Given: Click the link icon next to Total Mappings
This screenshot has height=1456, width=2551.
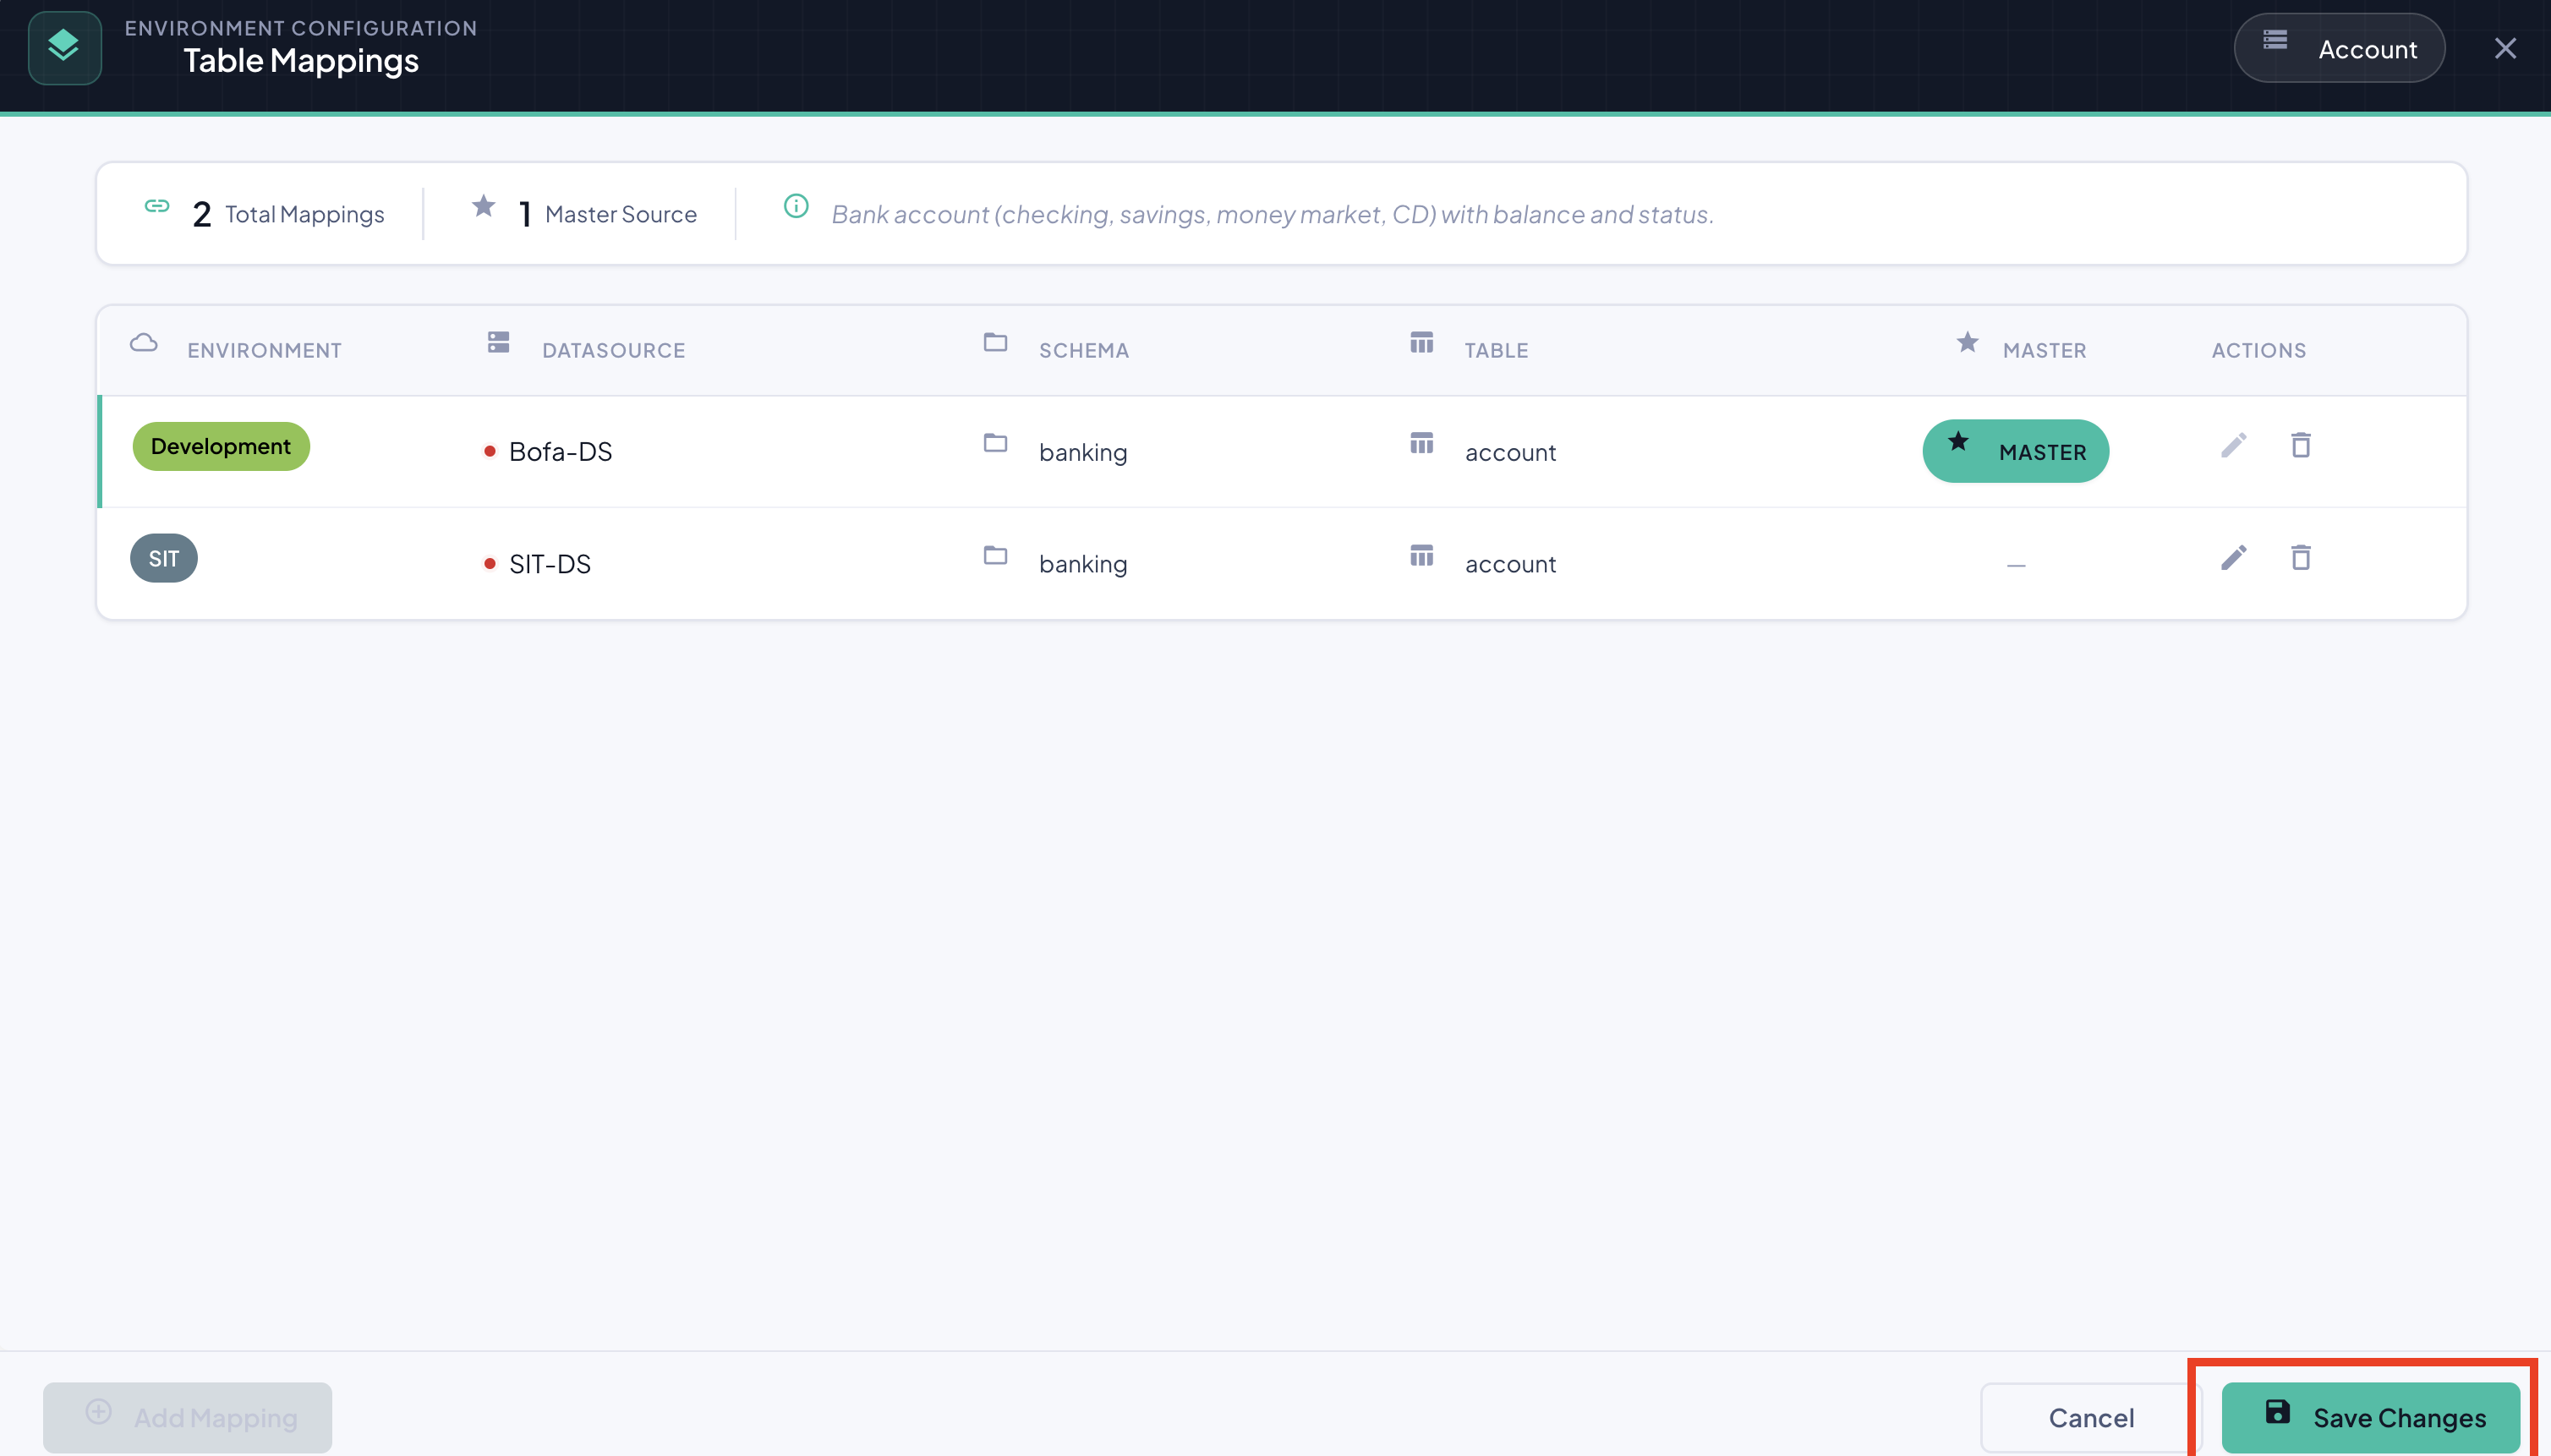Looking at the screenshot, I should [x=157, y=206].
